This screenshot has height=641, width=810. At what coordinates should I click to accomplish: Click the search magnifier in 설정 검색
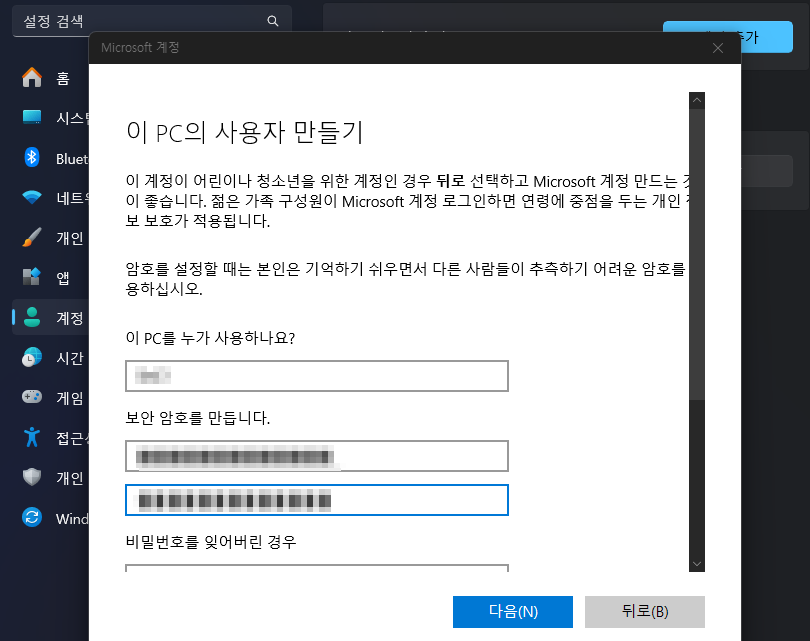(x=272, y=20)
